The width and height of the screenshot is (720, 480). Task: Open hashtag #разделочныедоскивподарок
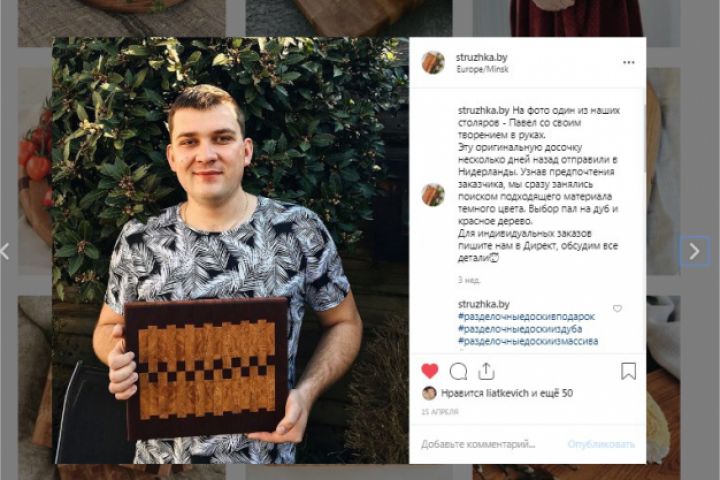(526, 316)
